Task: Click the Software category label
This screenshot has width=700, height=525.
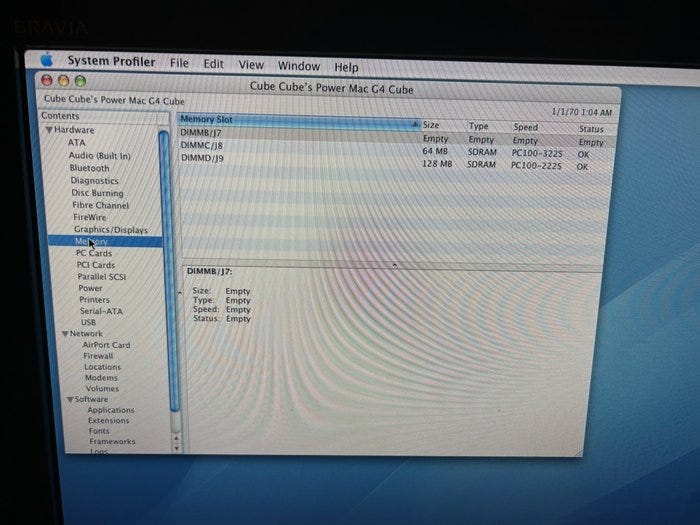Action: point(91,399)
